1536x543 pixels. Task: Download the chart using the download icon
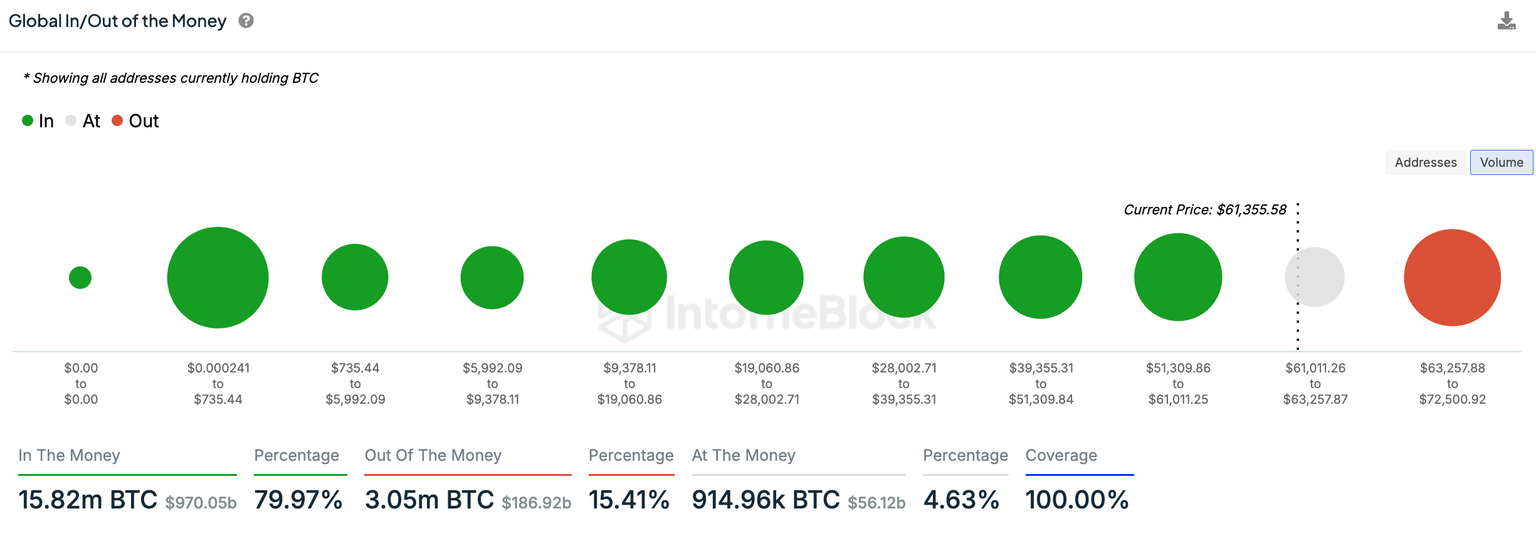coord(1506,21)
